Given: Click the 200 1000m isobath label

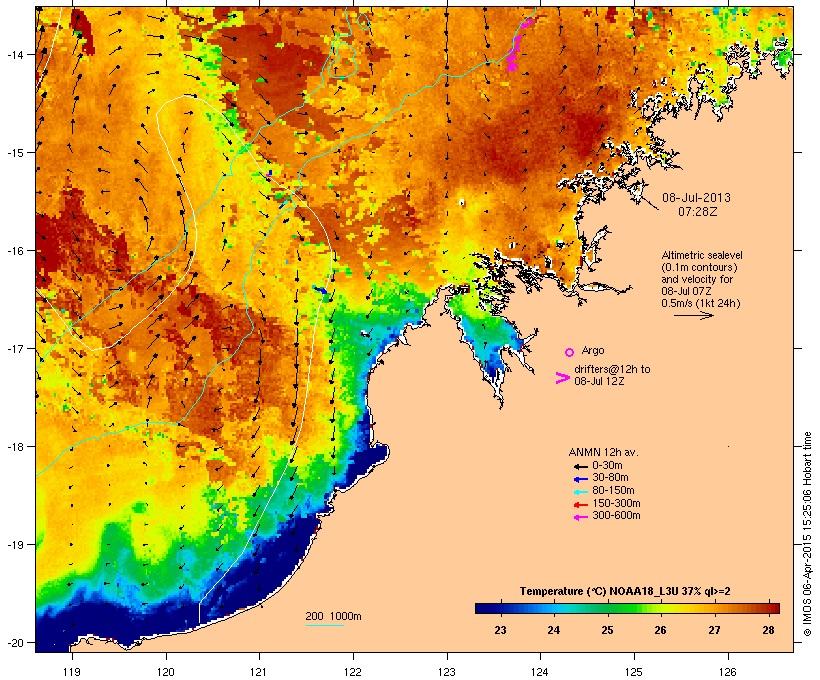Looking at the screenshot, I should coord(334,616).
